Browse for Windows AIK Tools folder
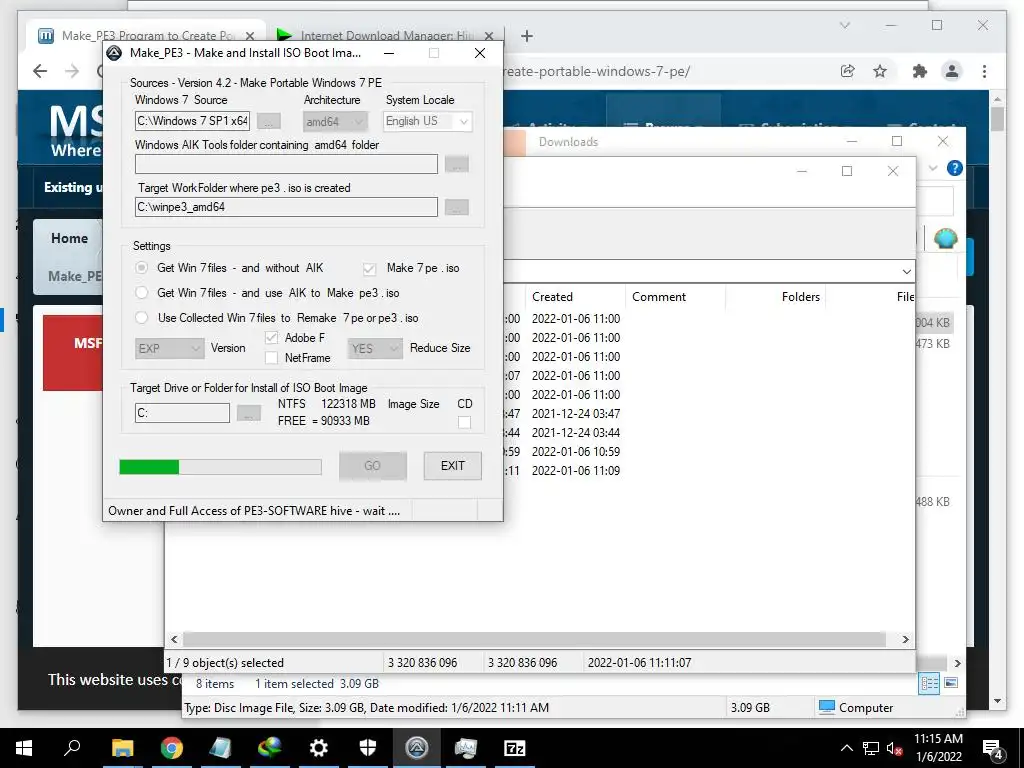The height and width of the screenshot is (768, 1024). tap(456, 165)
